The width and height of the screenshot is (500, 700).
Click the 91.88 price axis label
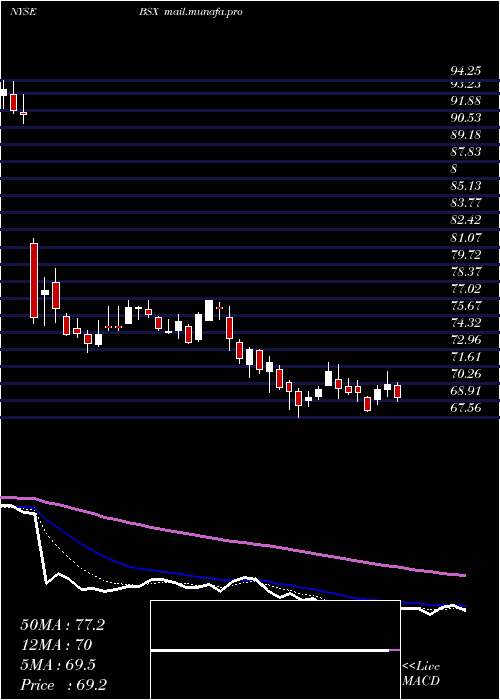(466, 101)
